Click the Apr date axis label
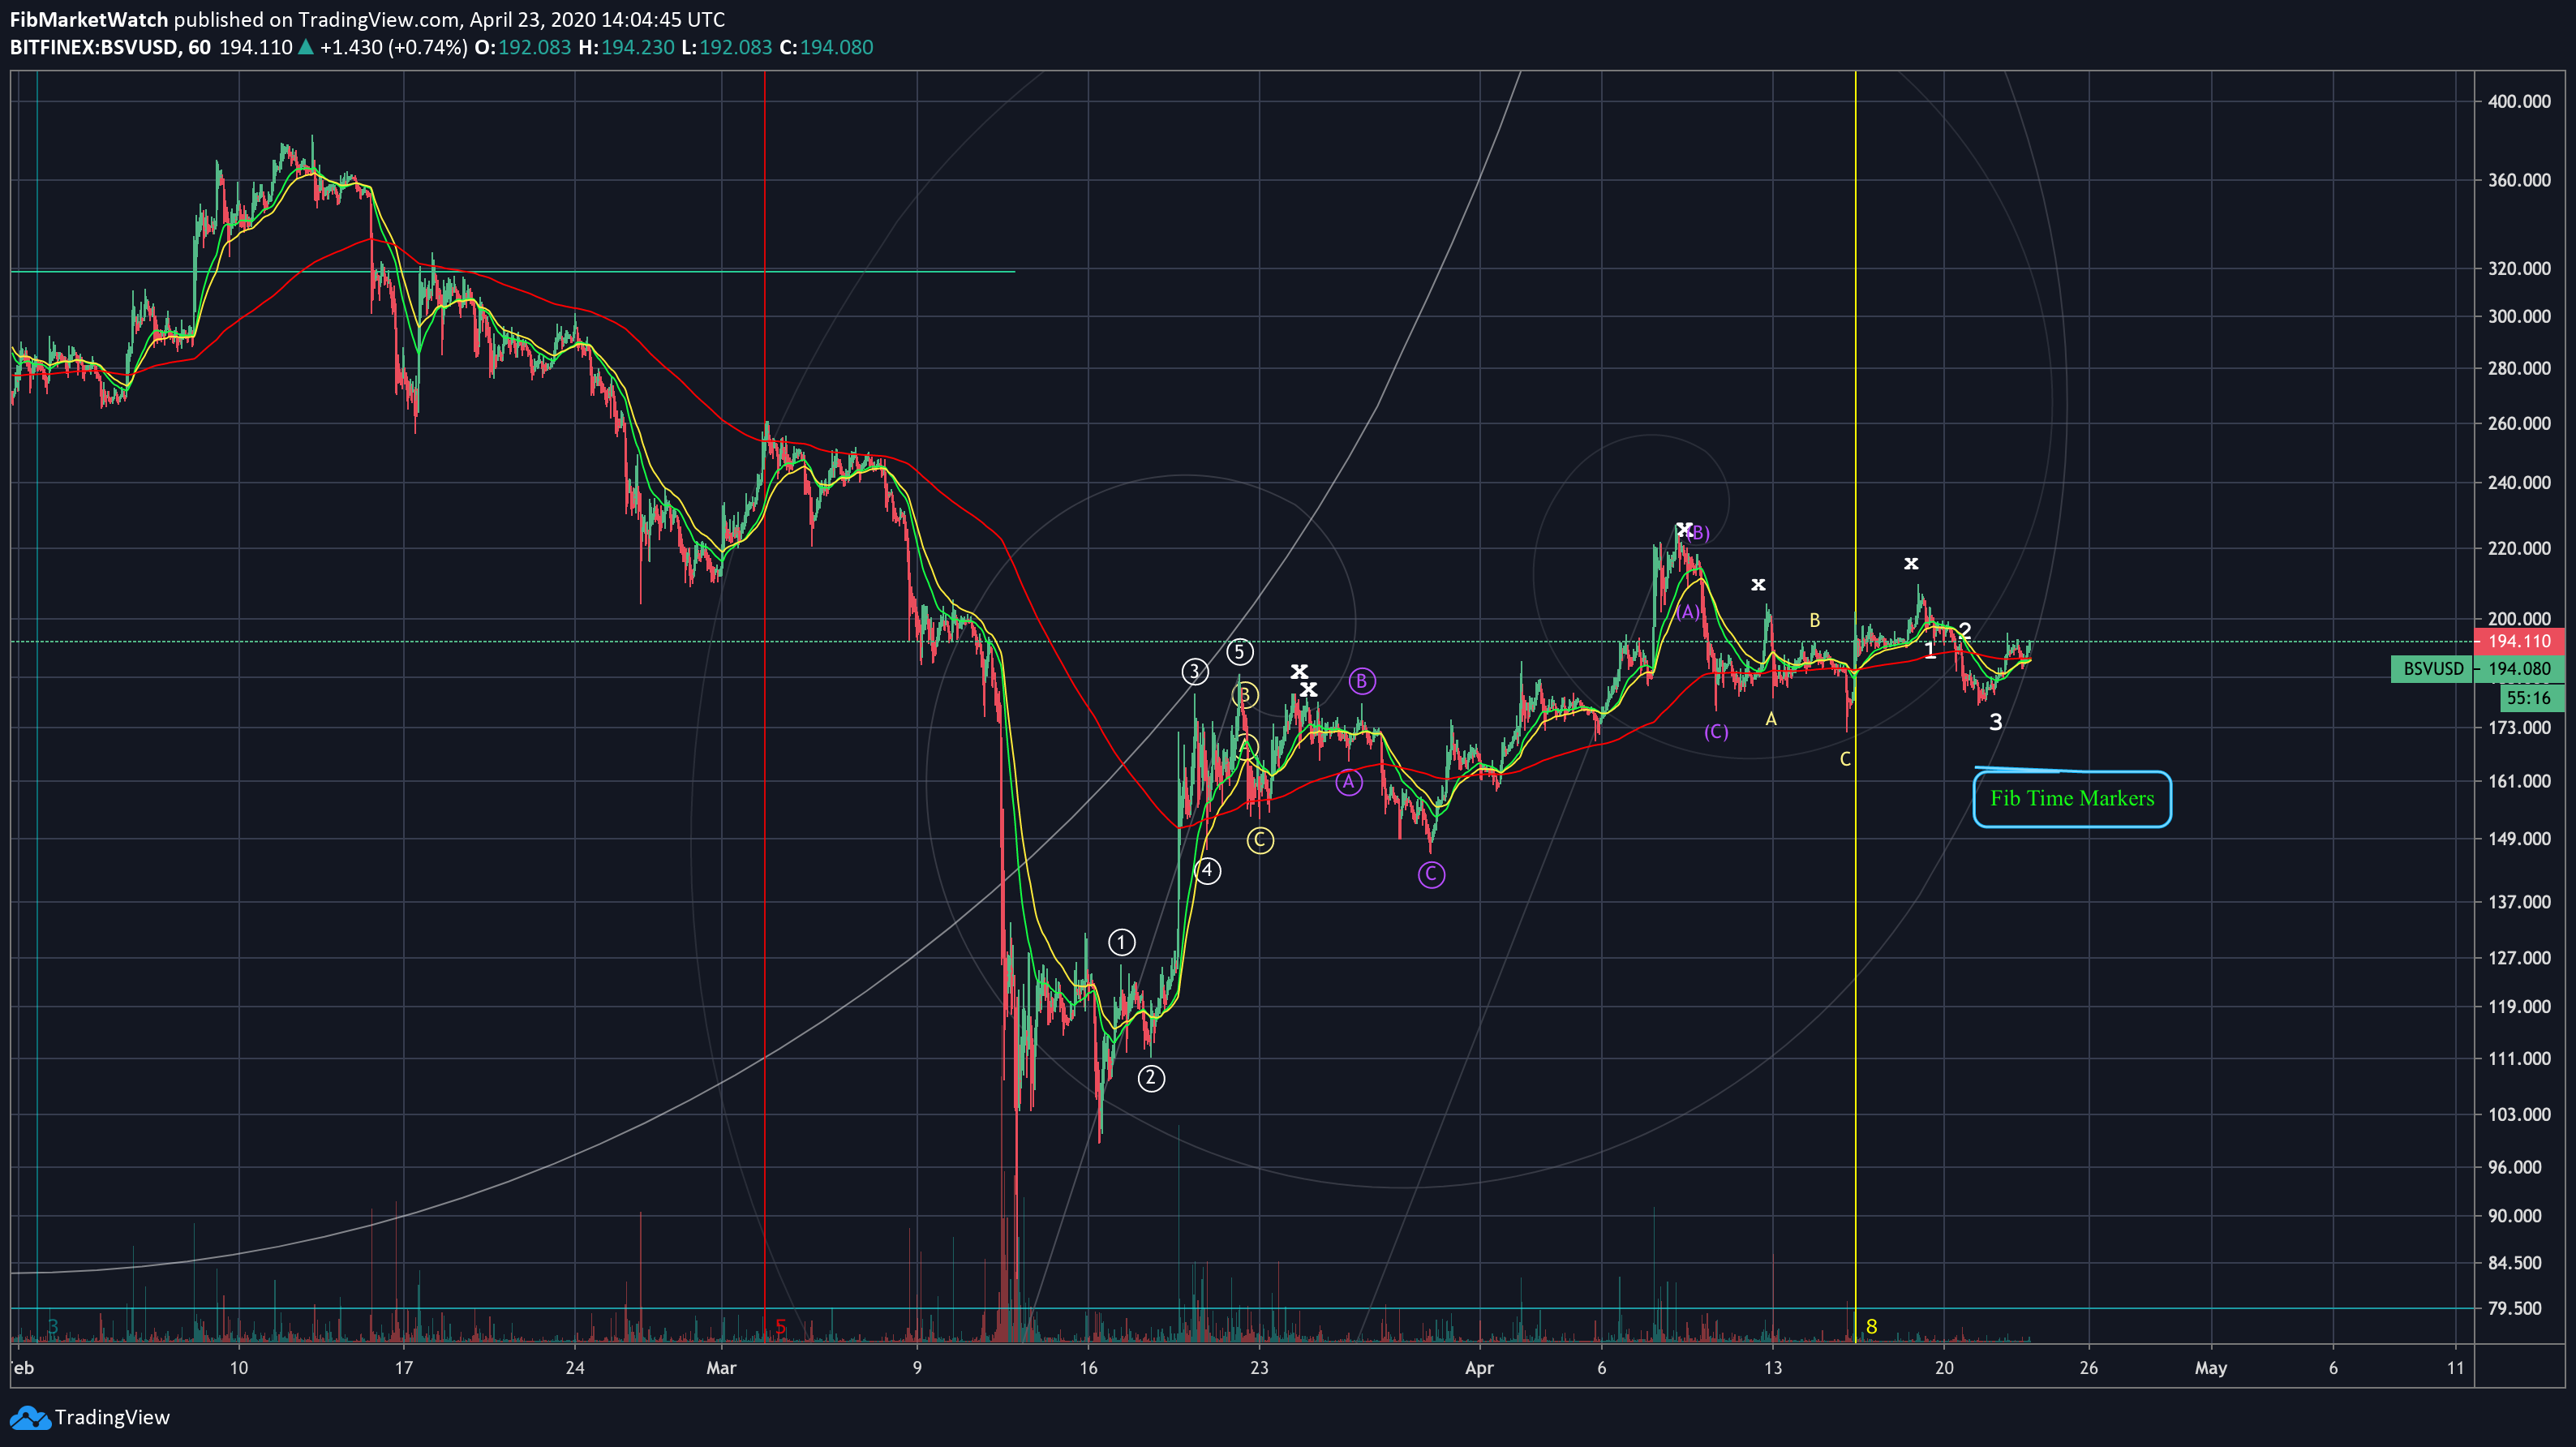 tap(1479, 1368)
